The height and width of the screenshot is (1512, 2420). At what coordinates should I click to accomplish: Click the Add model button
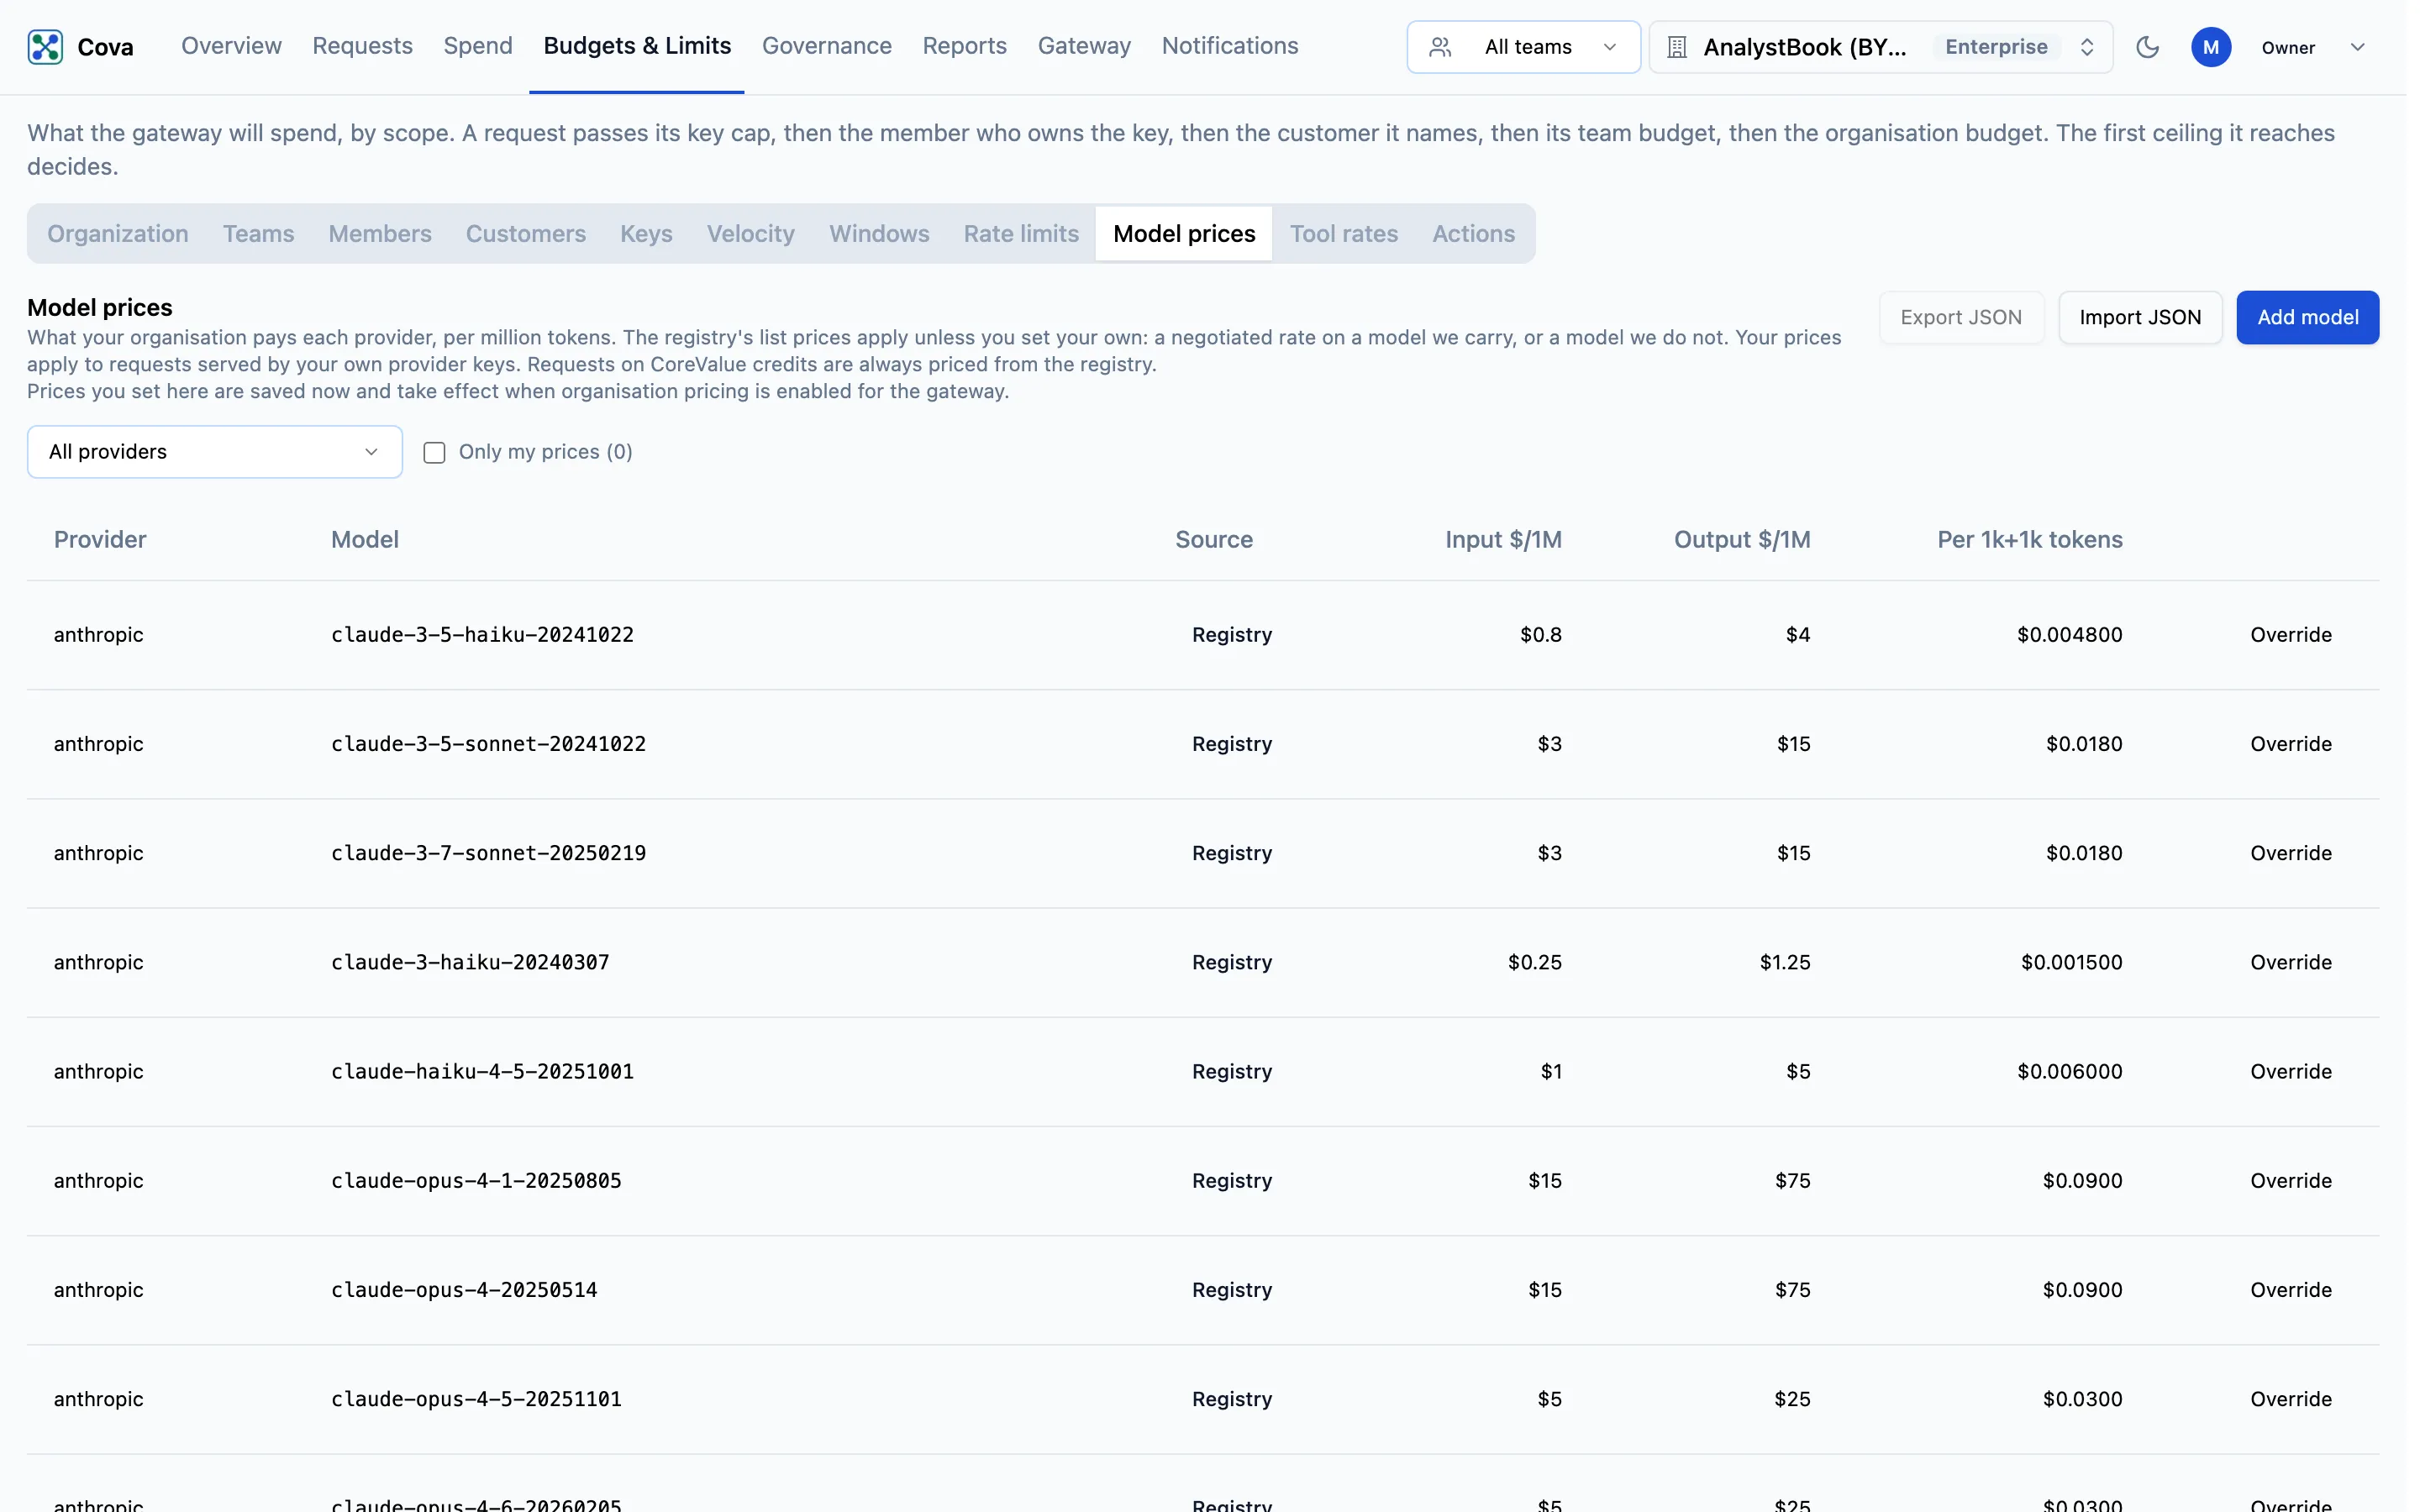(x=2307, y=318)
